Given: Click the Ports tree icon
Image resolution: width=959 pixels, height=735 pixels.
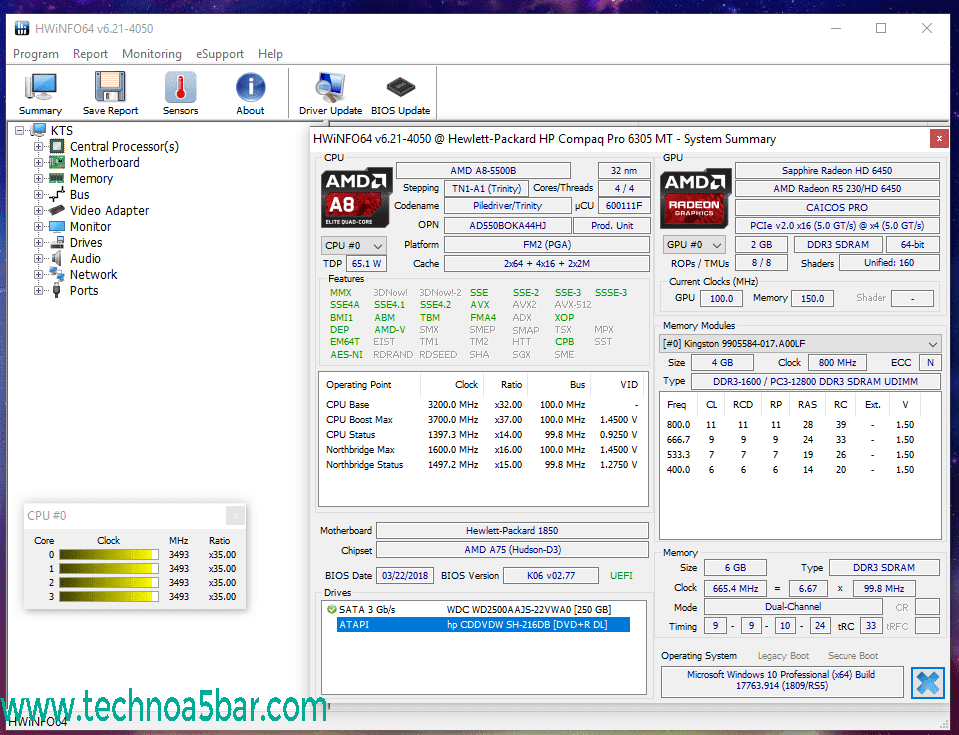Looking at the screenshot, I should [56, 290].
